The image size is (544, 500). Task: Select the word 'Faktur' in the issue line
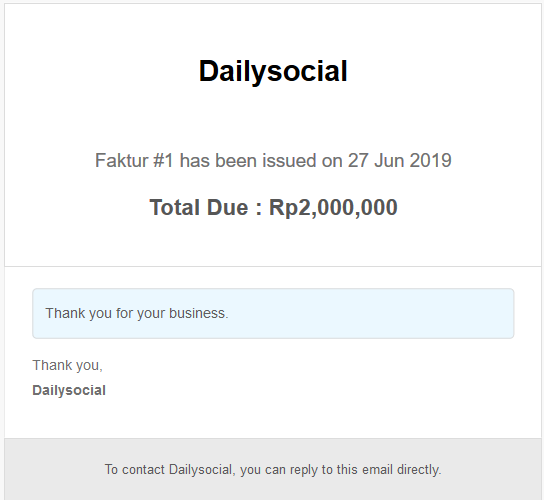tap(121, 161)
